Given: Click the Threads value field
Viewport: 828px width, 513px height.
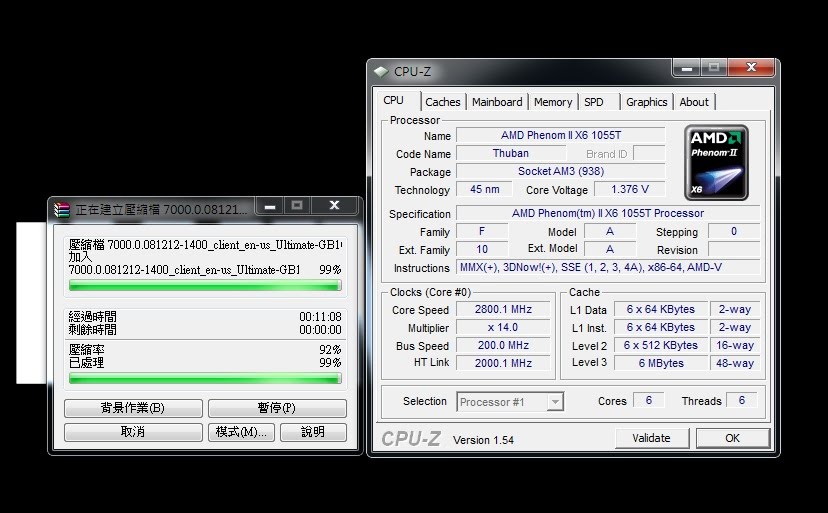Looking at the screenshot, I should tap(741, 400).
